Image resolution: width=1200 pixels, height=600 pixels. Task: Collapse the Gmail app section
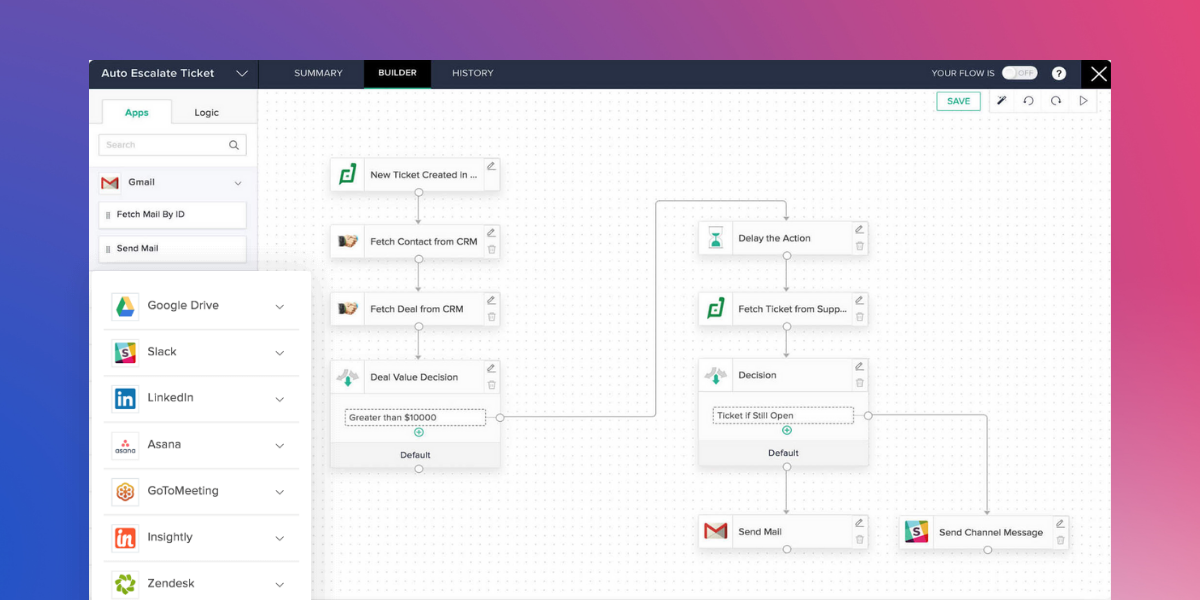(238, 183)
